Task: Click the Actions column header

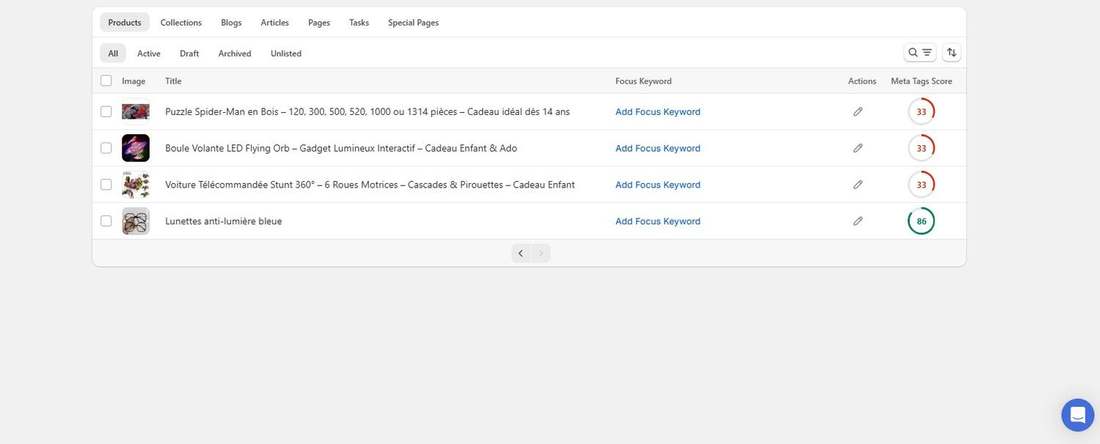Action: pyautogui.click(x=862, y=81)
